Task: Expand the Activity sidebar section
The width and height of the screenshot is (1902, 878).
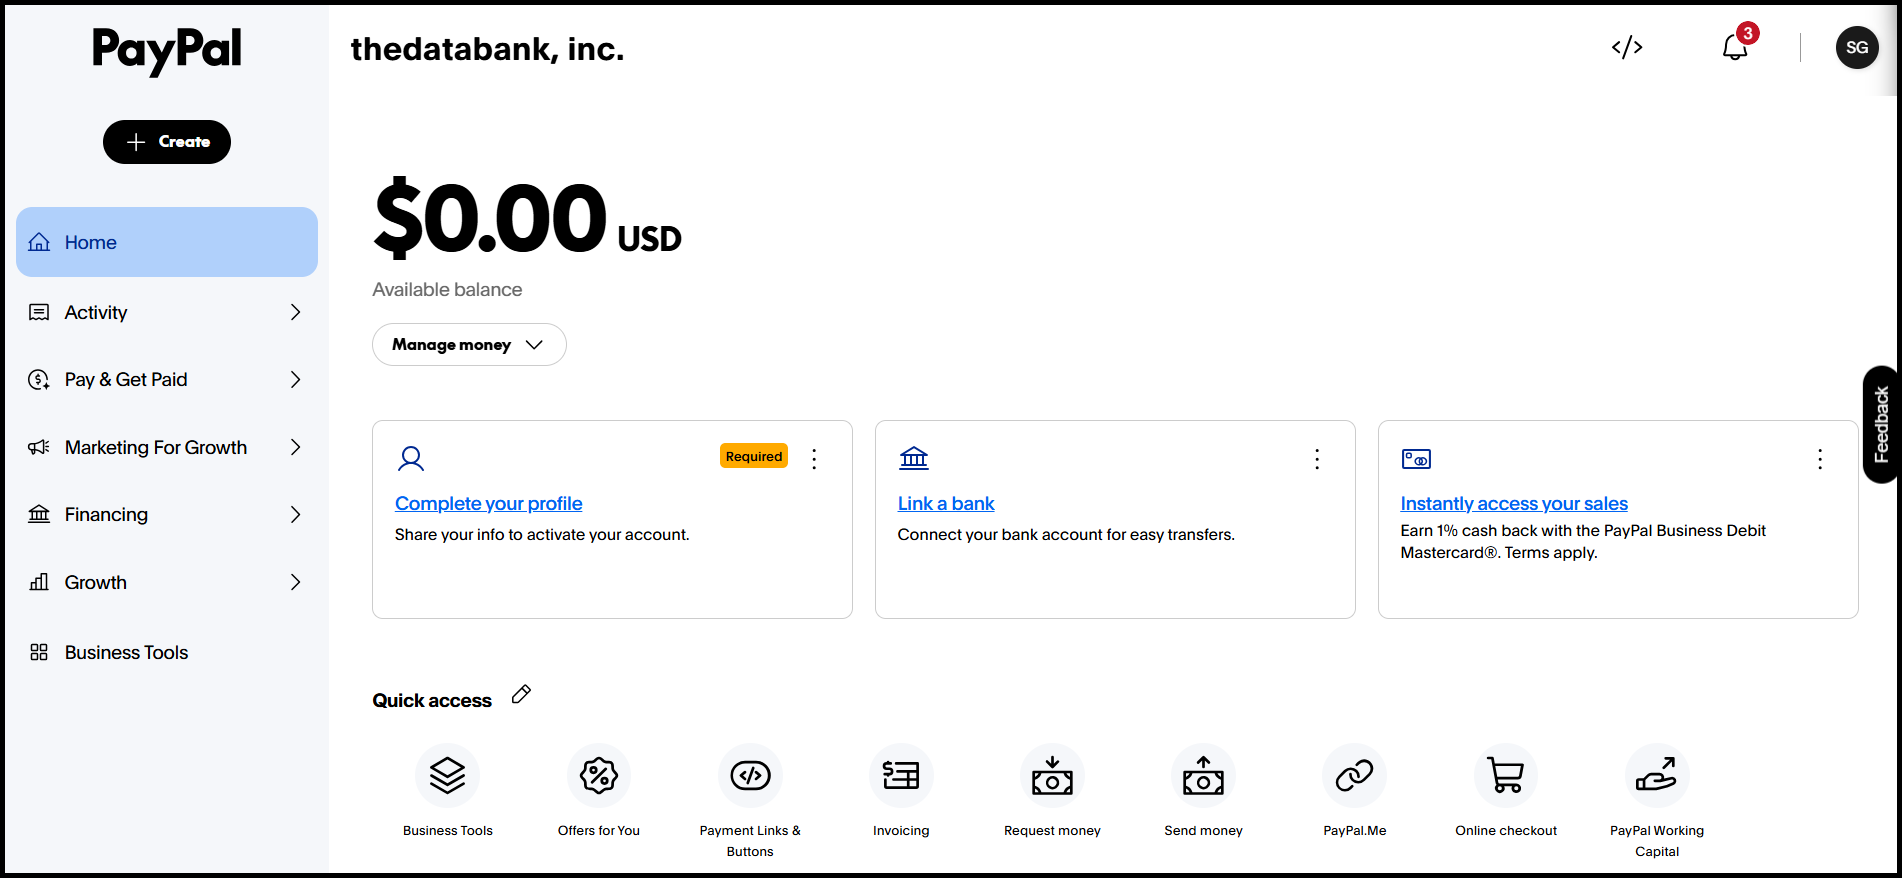Action: (167, 312)
